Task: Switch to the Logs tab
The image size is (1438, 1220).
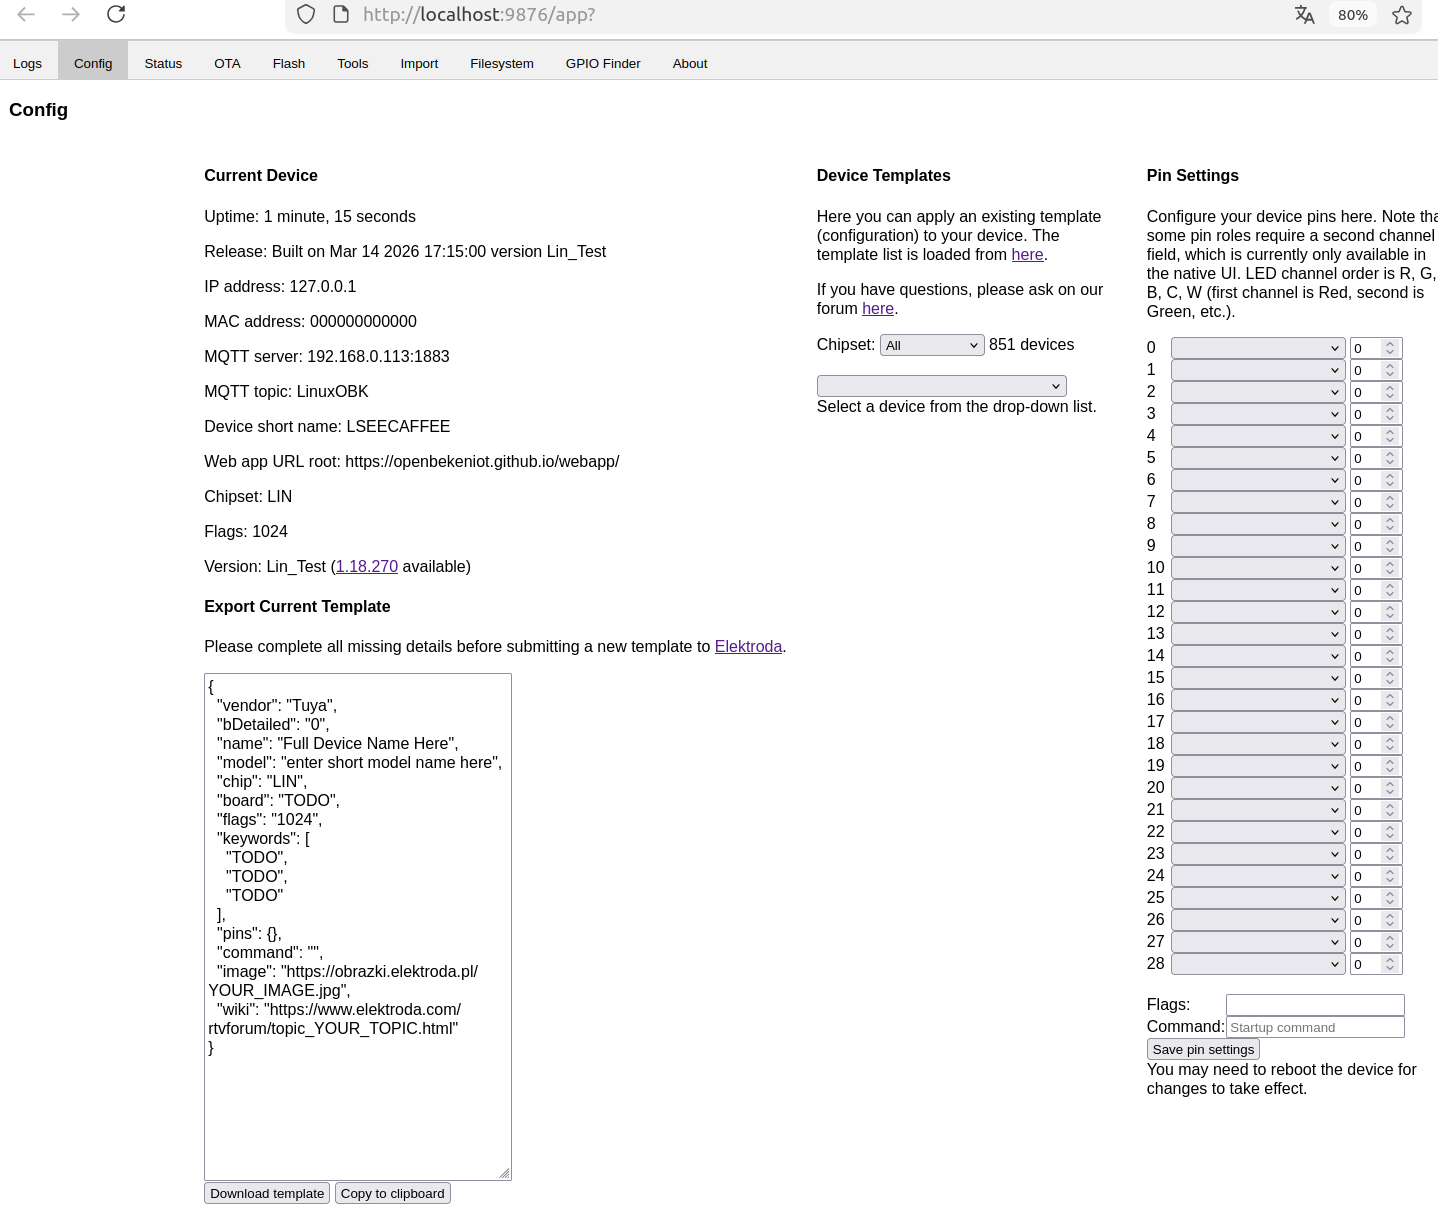Action: [28, 63]
